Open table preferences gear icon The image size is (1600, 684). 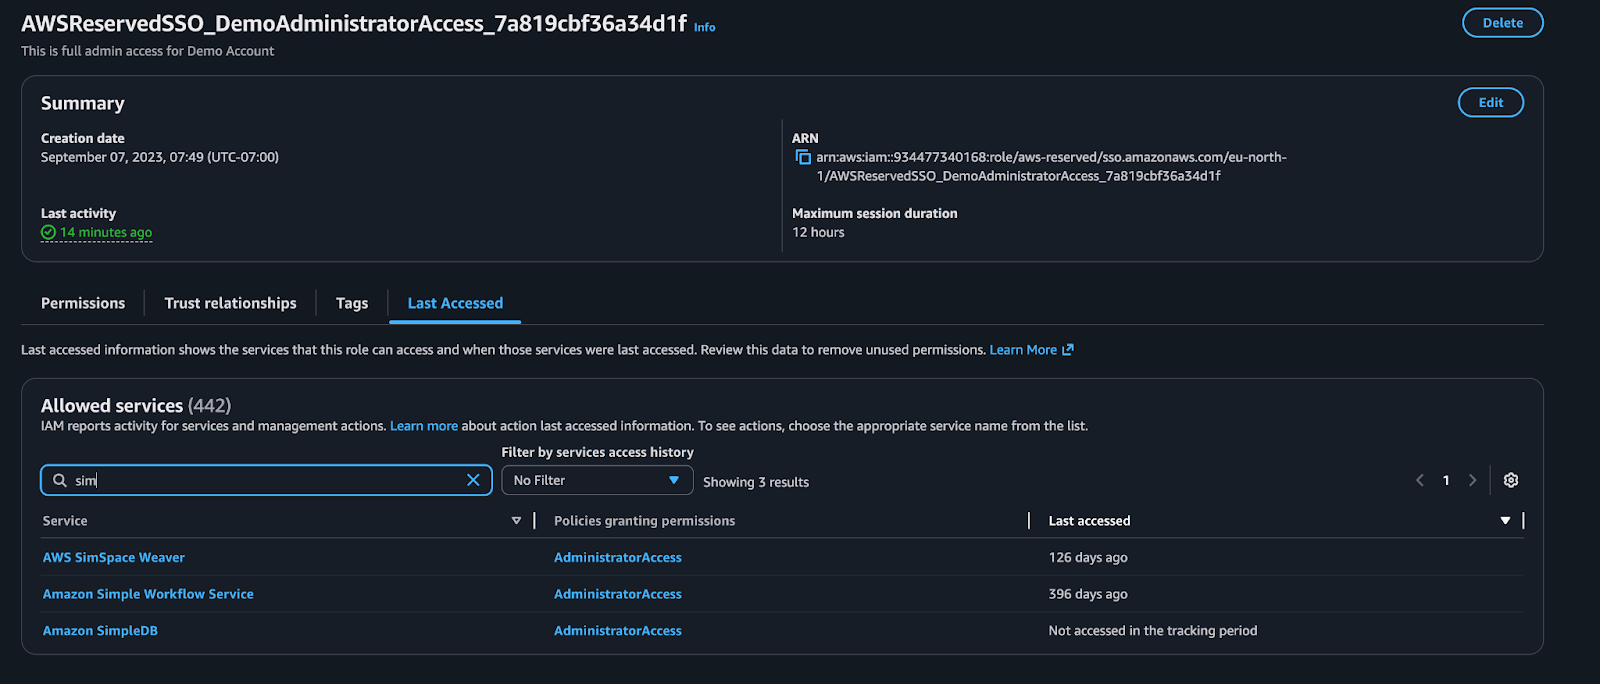point(1511,480)
